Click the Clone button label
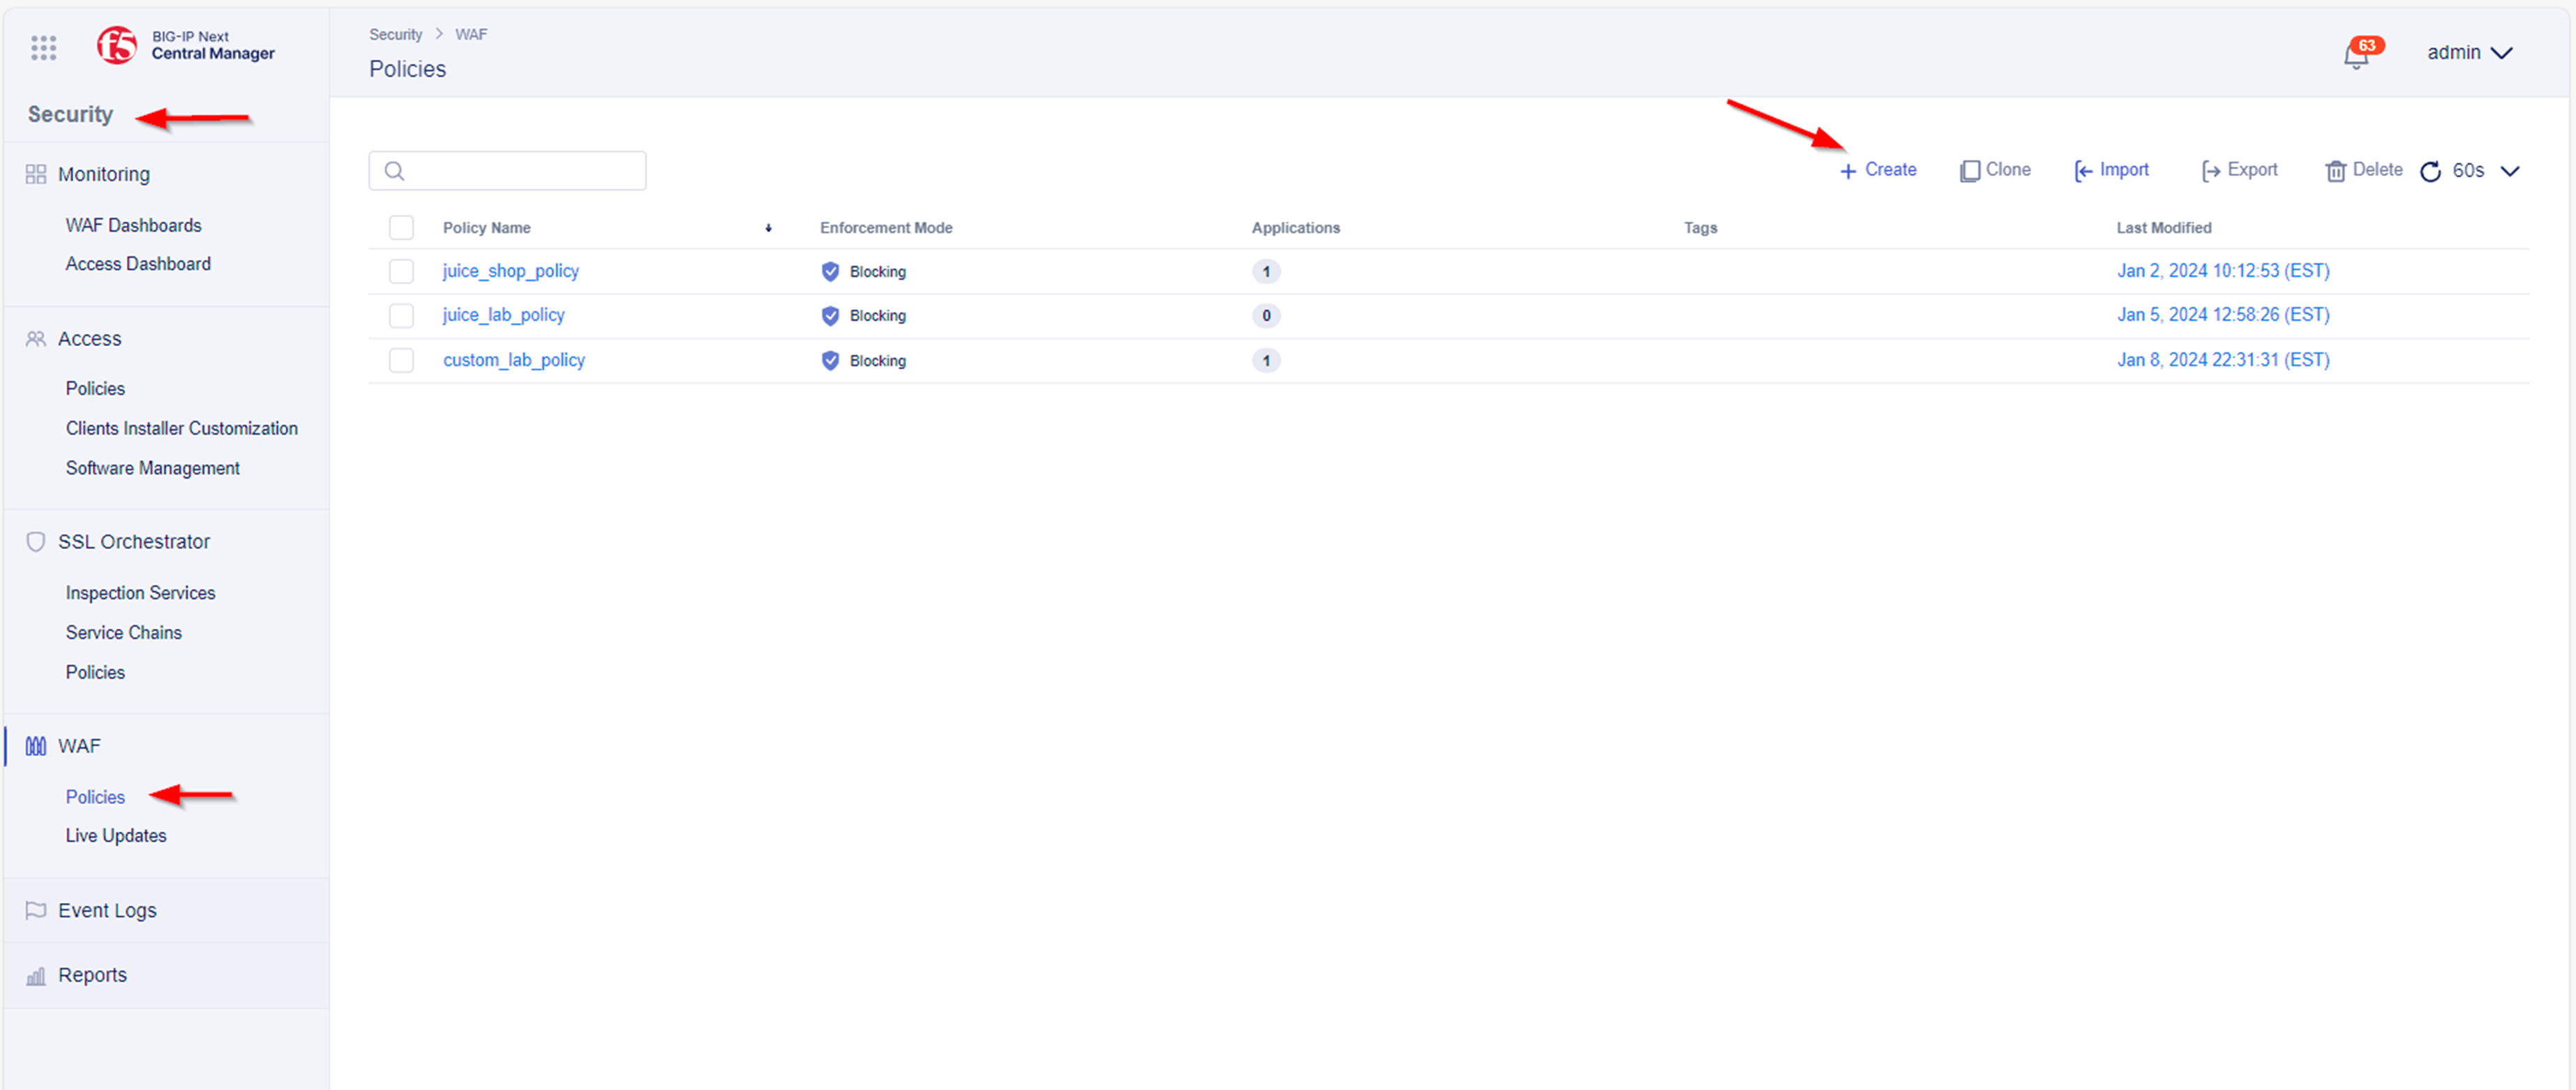2576x1090 pixels. pyautogui.click(x=2008, y=170)
